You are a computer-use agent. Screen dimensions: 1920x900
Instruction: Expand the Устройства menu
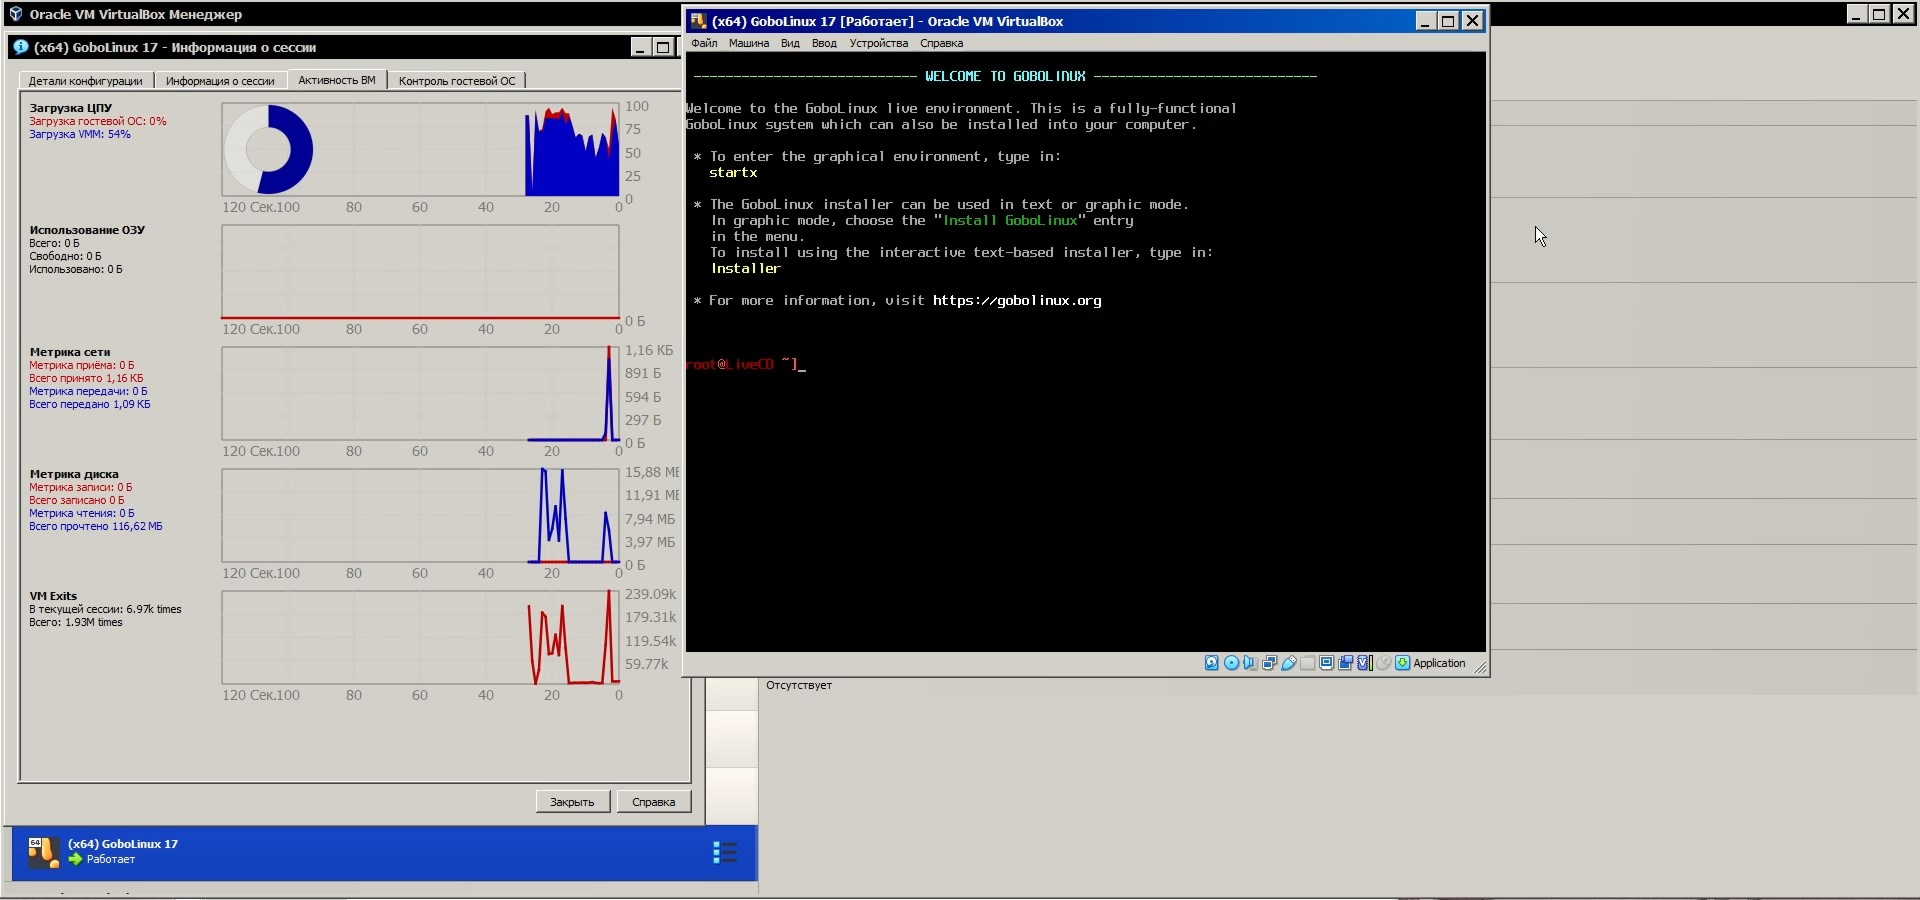click(x=878, y=43)
